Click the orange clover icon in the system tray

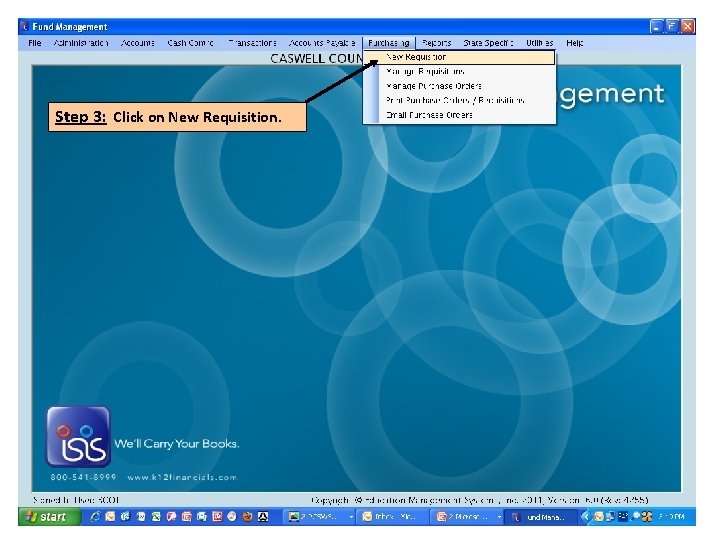pos(647,516)
